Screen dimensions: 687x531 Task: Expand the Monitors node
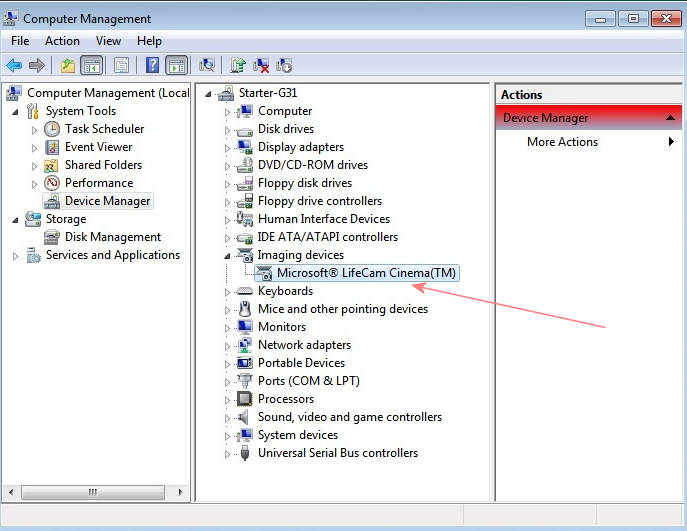pos(227,328)
